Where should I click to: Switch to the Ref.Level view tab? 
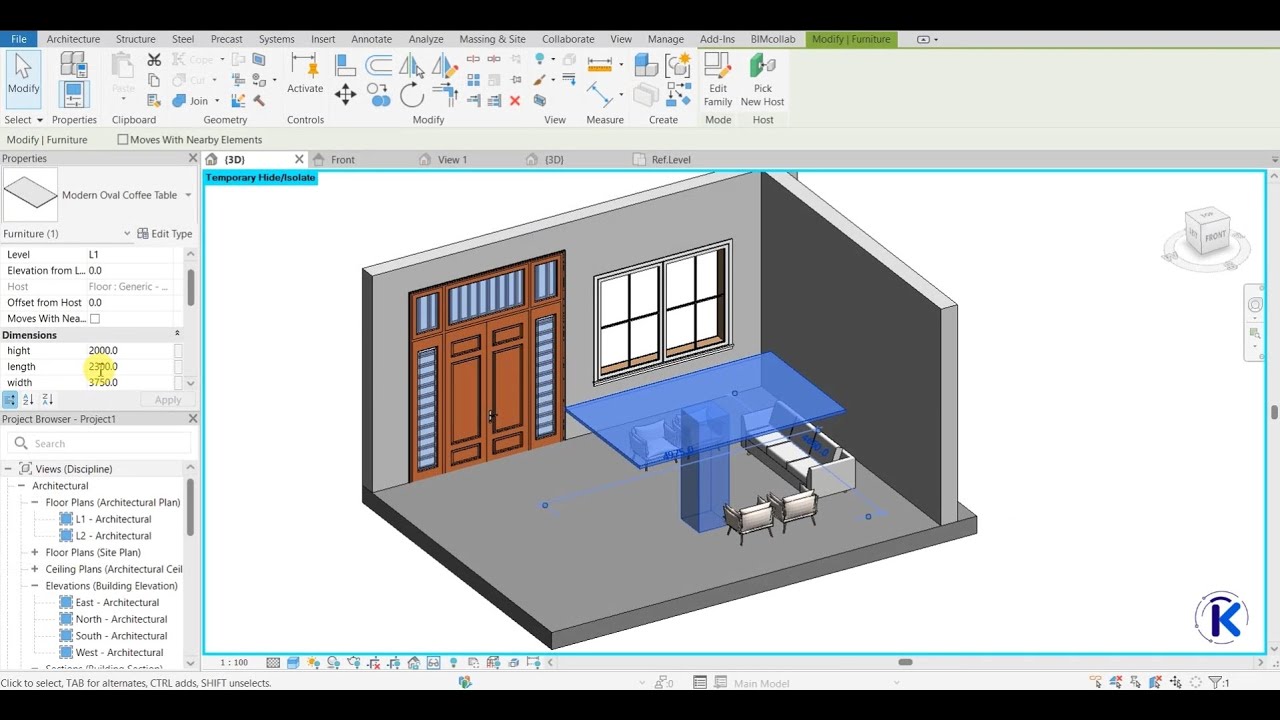pyautogui.click(x=671, y=160)
